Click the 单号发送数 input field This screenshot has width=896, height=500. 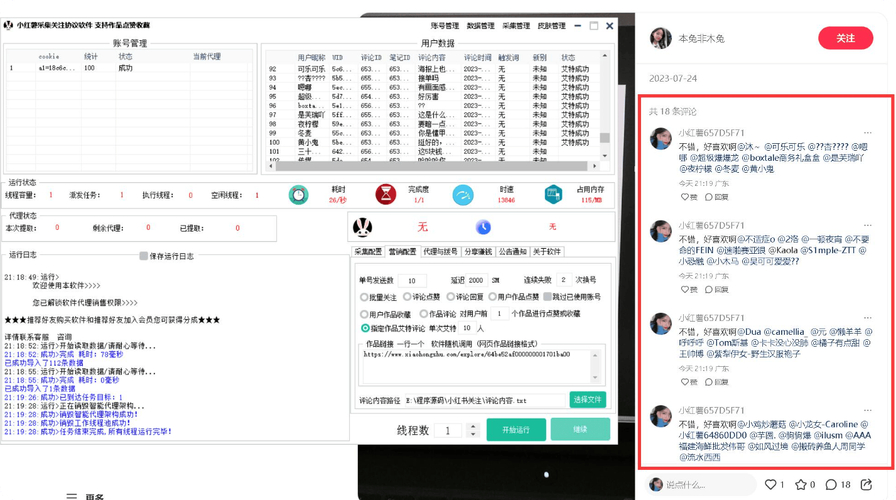411,280
